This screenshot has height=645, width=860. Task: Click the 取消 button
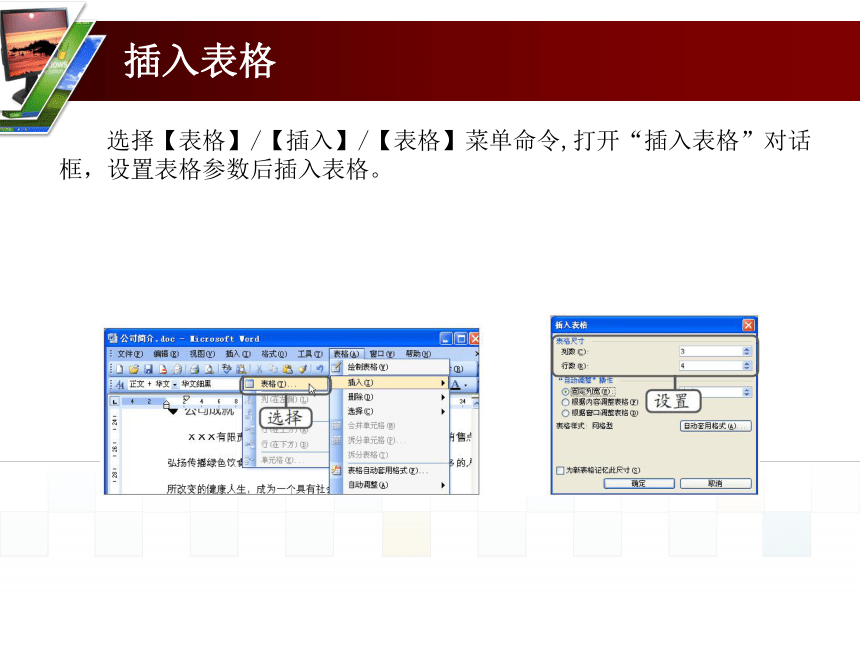click(x=715, y=484)
